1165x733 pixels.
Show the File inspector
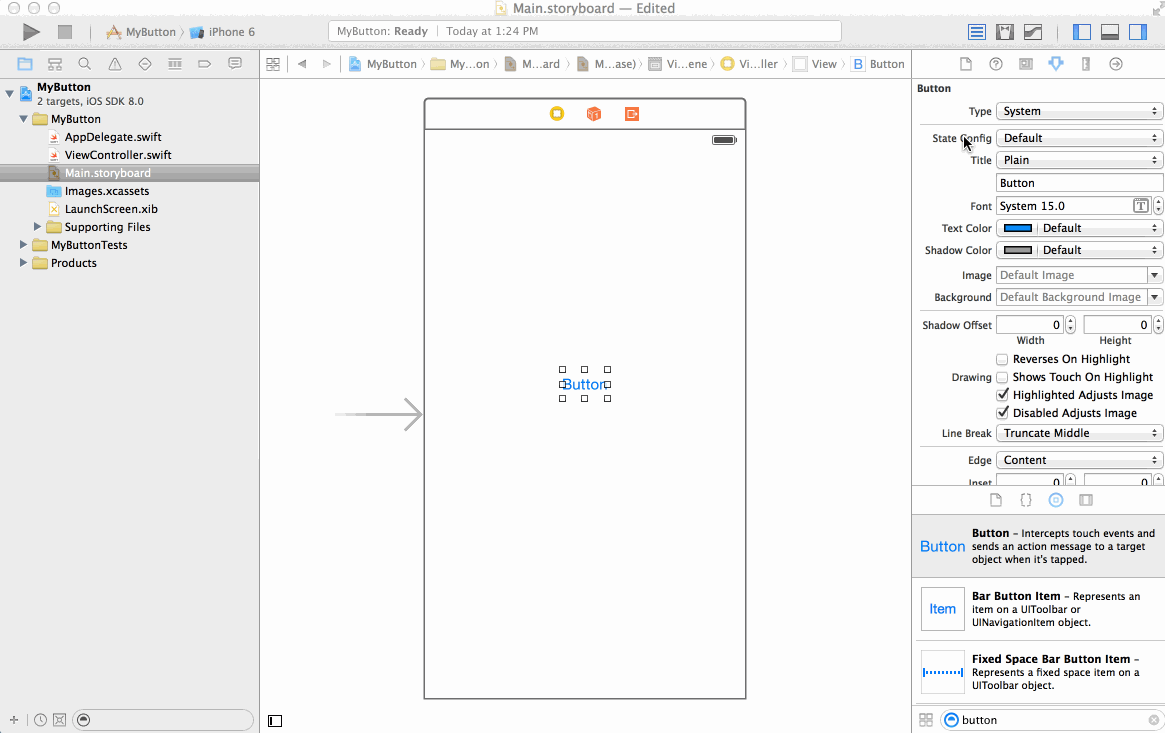[x=966, y=64]
